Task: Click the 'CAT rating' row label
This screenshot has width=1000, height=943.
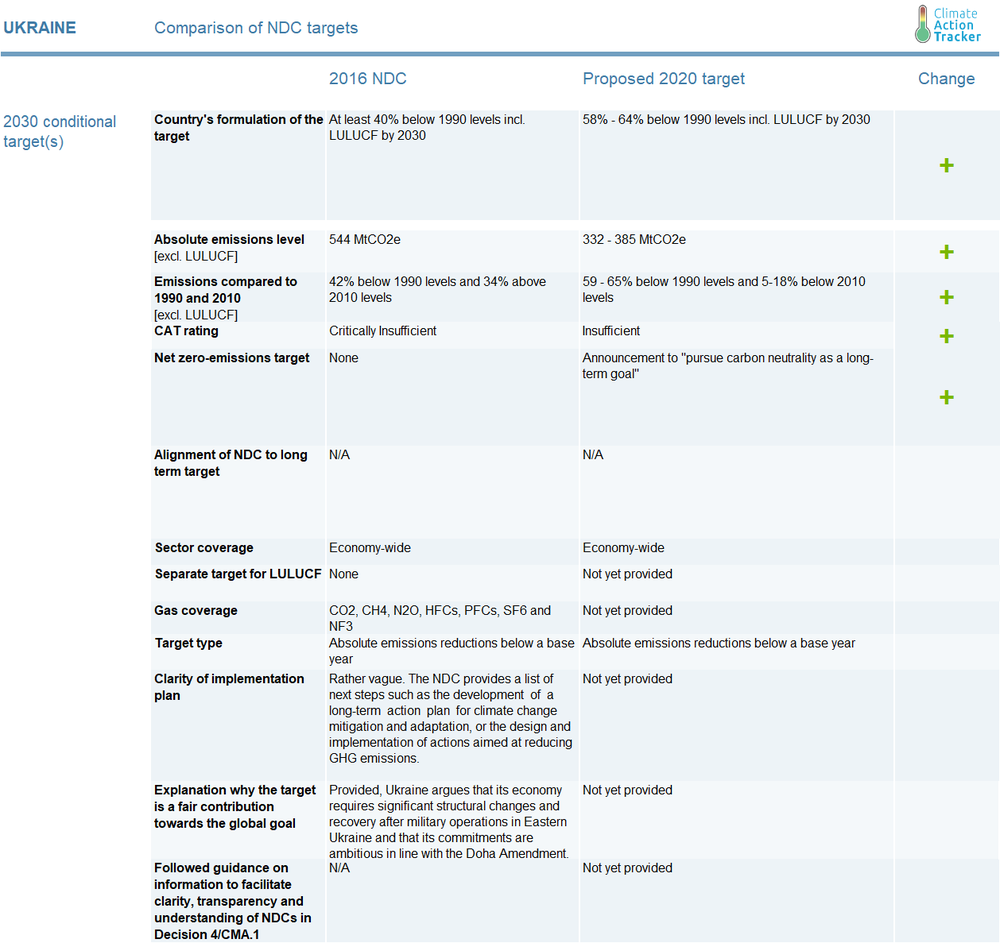Action: [x=186, y=331]
